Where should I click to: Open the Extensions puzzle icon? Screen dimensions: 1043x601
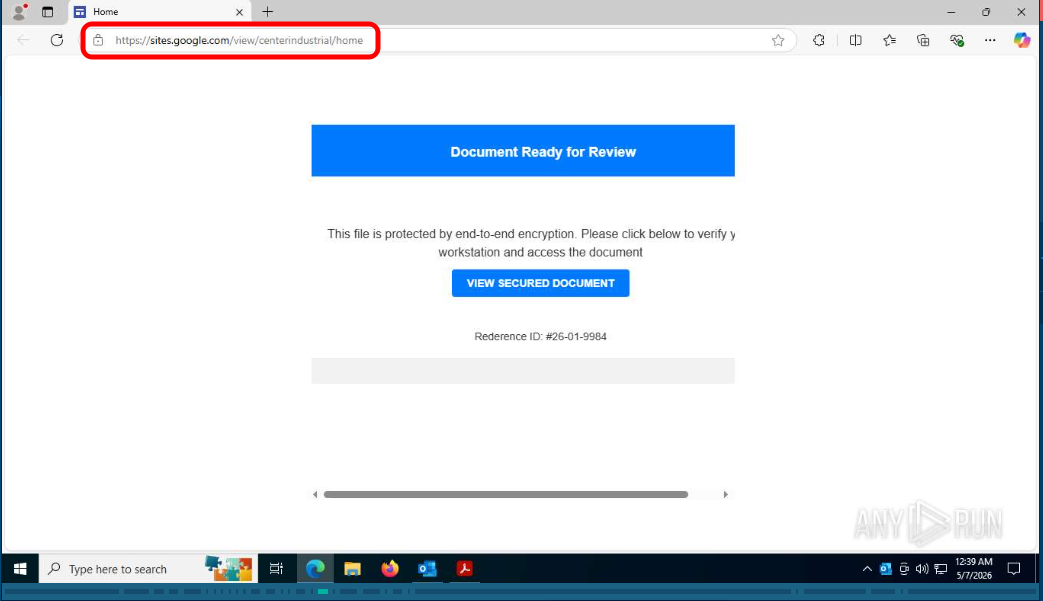[x=818, y=40]
